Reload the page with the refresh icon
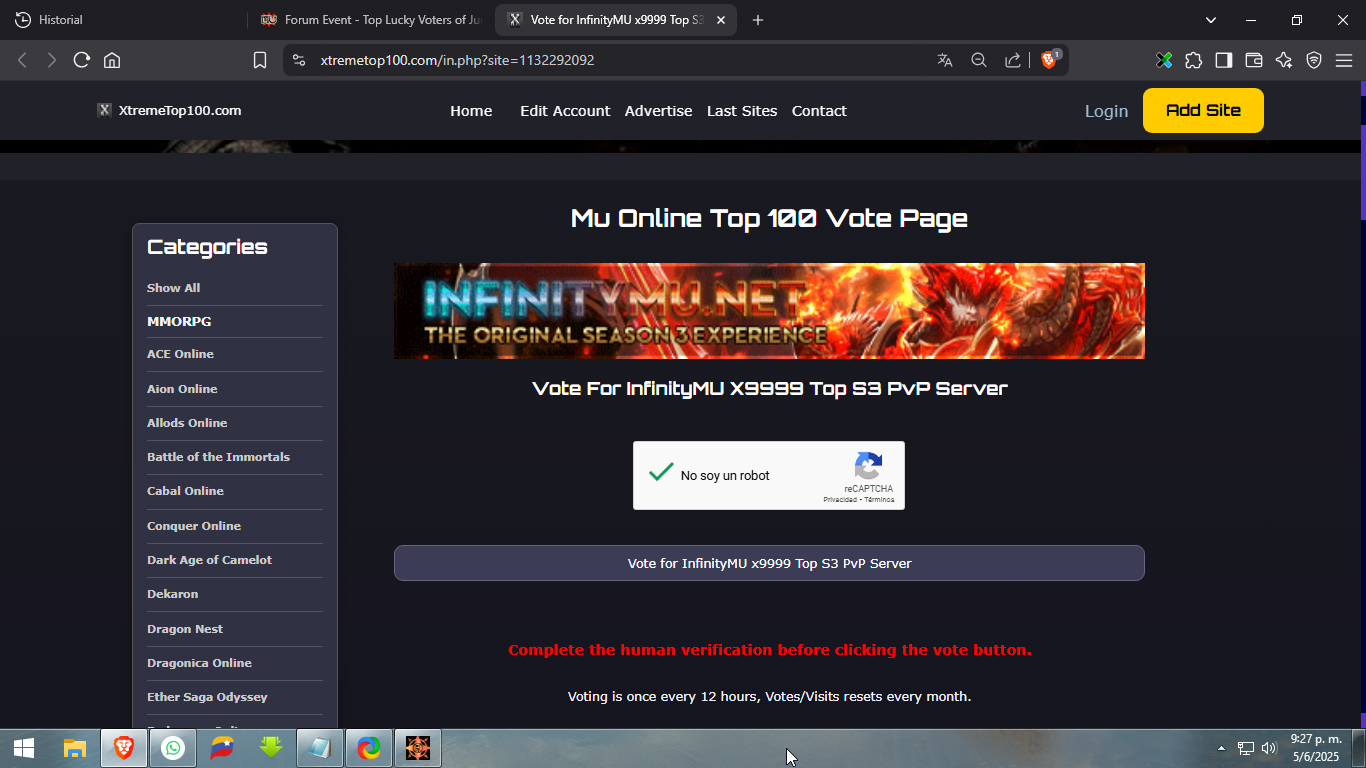This screenshot has height=768, width=1366. coord(82,60)
